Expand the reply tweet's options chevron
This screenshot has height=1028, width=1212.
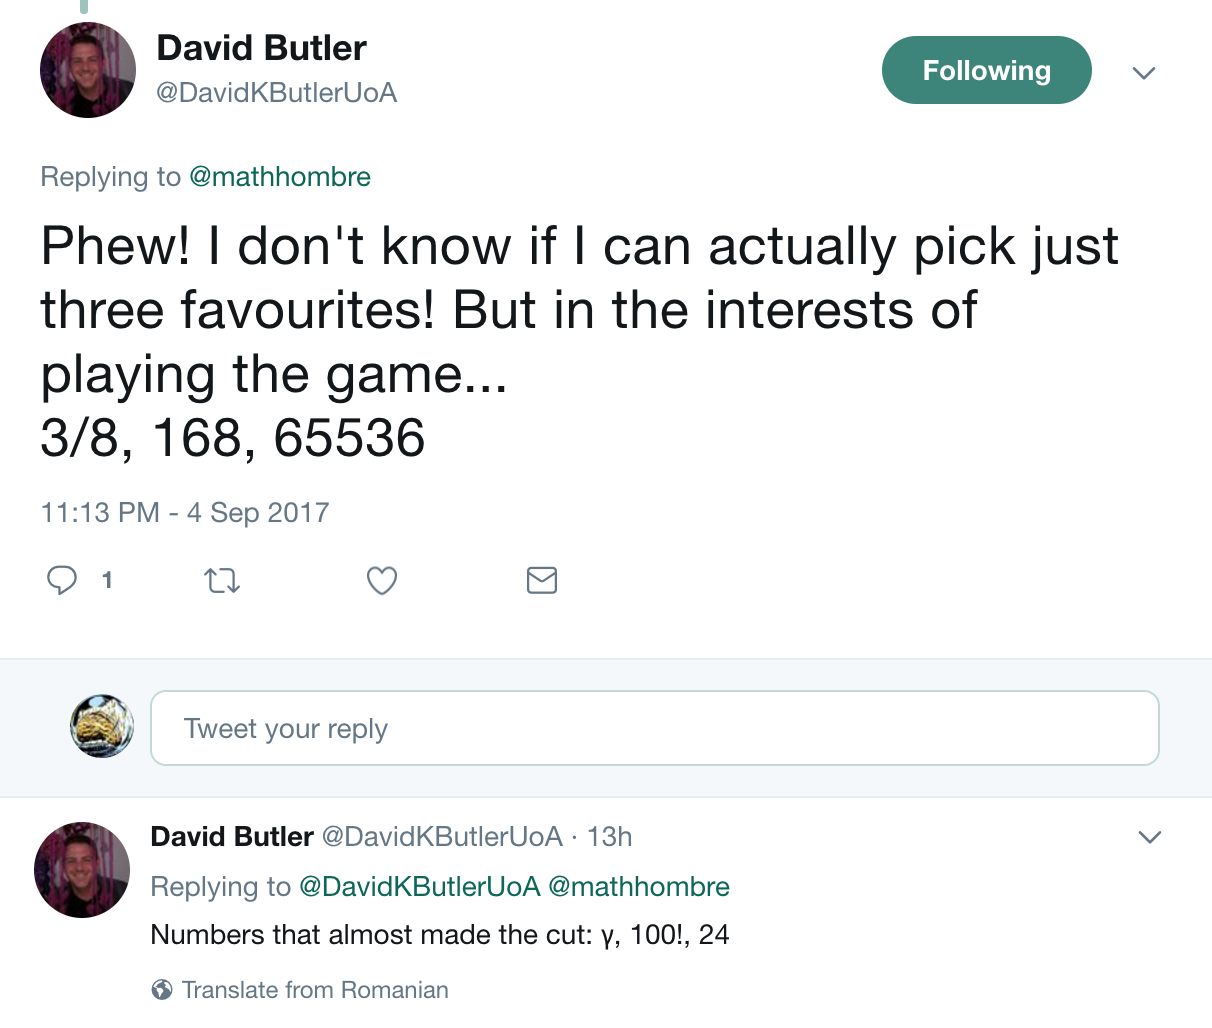click(x=1150, y=837)
